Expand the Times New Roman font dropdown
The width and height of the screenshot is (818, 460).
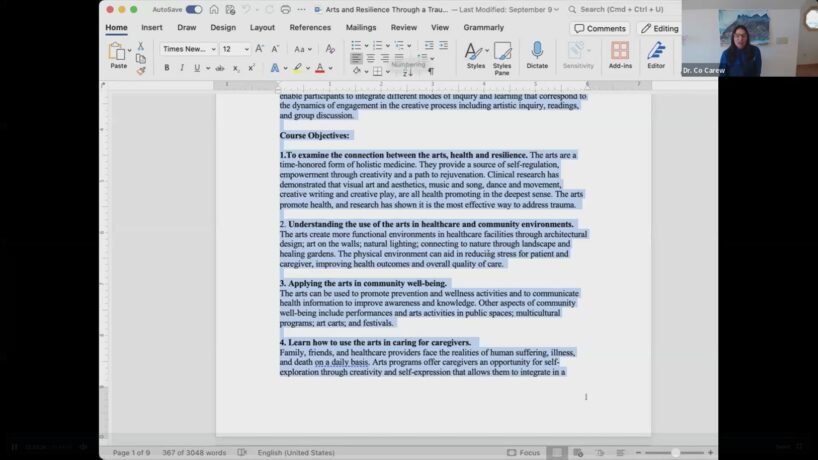[x=188, y=48]
